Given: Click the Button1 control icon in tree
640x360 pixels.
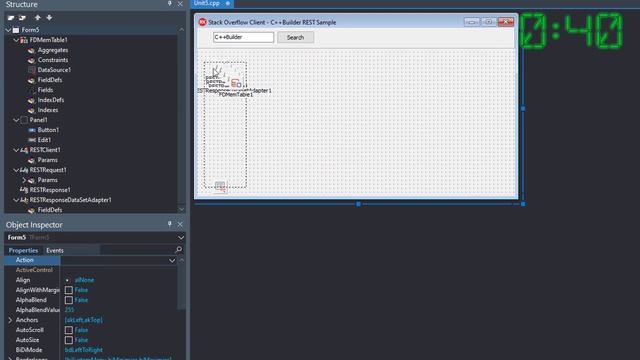Looking at the screenshot, I should tap(31, 130).
